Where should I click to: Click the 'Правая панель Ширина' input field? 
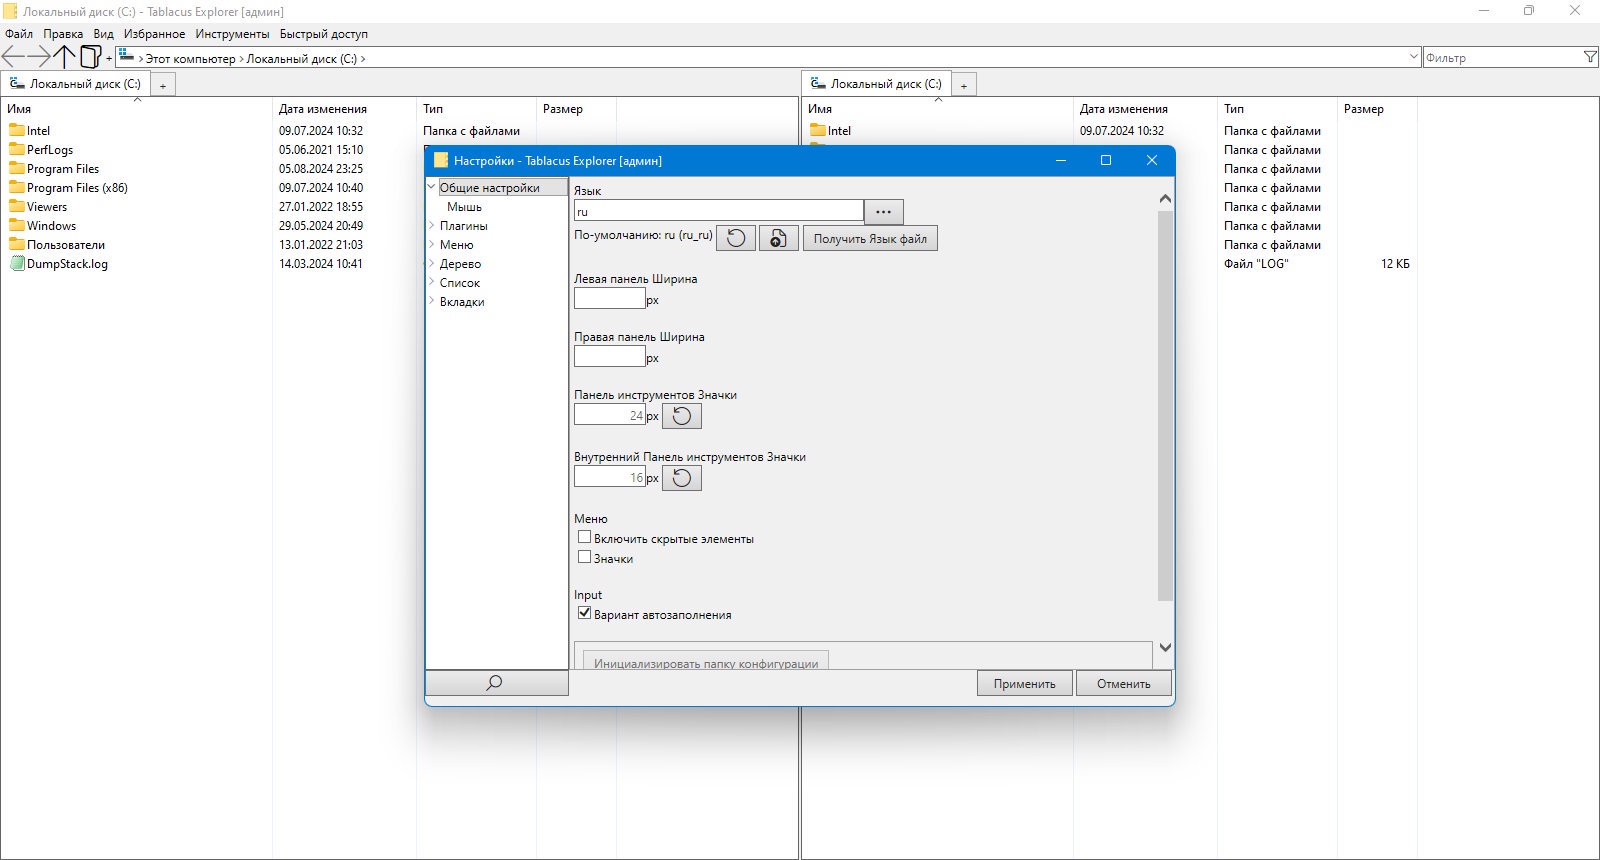[610, 356]
